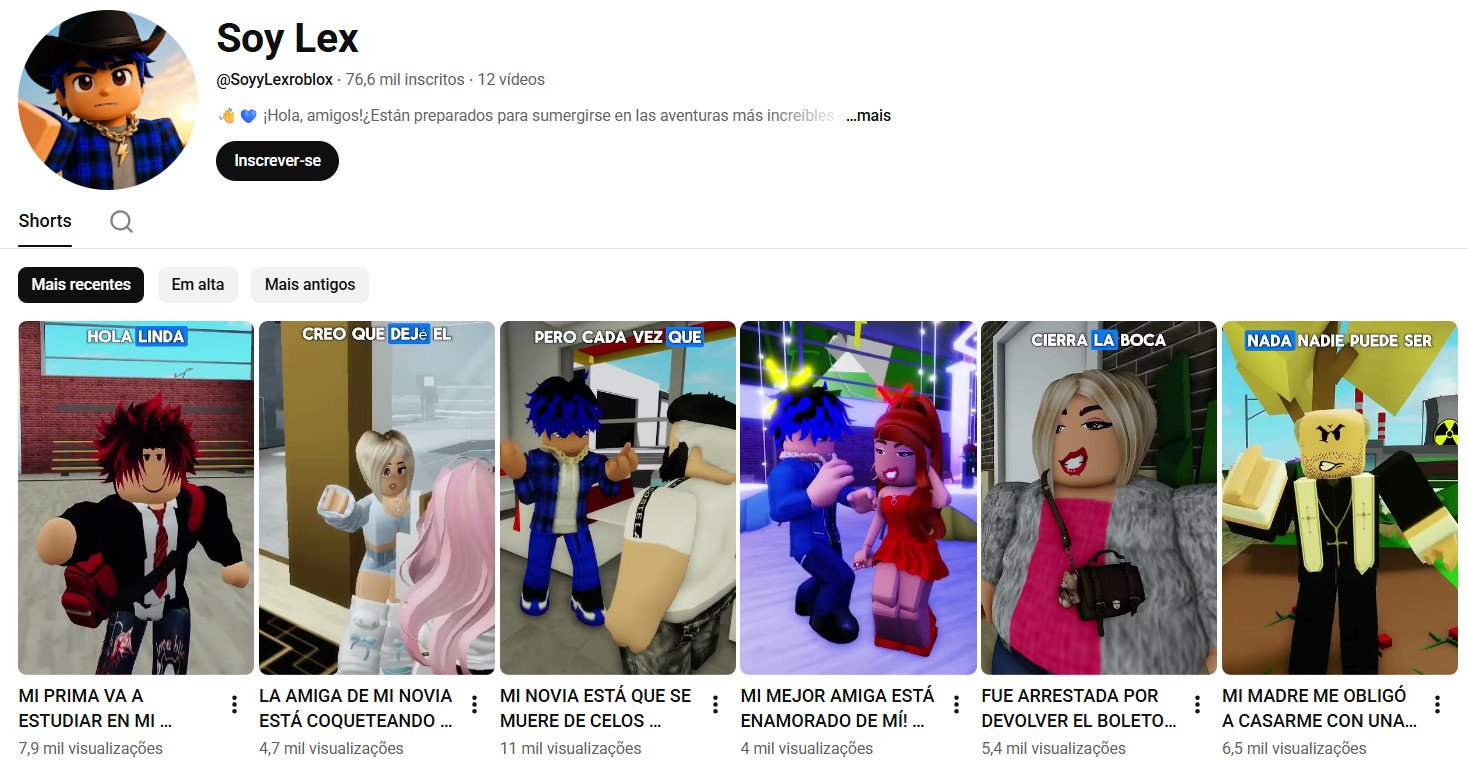Open options menu on MI MEJOR AMIGA video

[x=956, y=704]
